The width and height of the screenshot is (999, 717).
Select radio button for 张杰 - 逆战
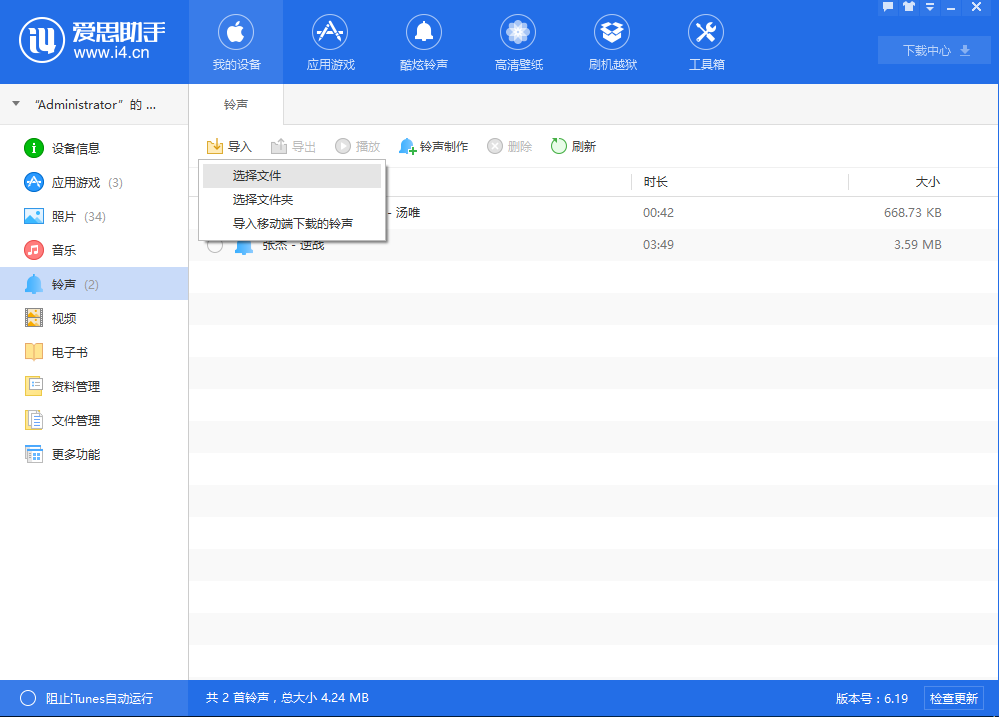215,245
